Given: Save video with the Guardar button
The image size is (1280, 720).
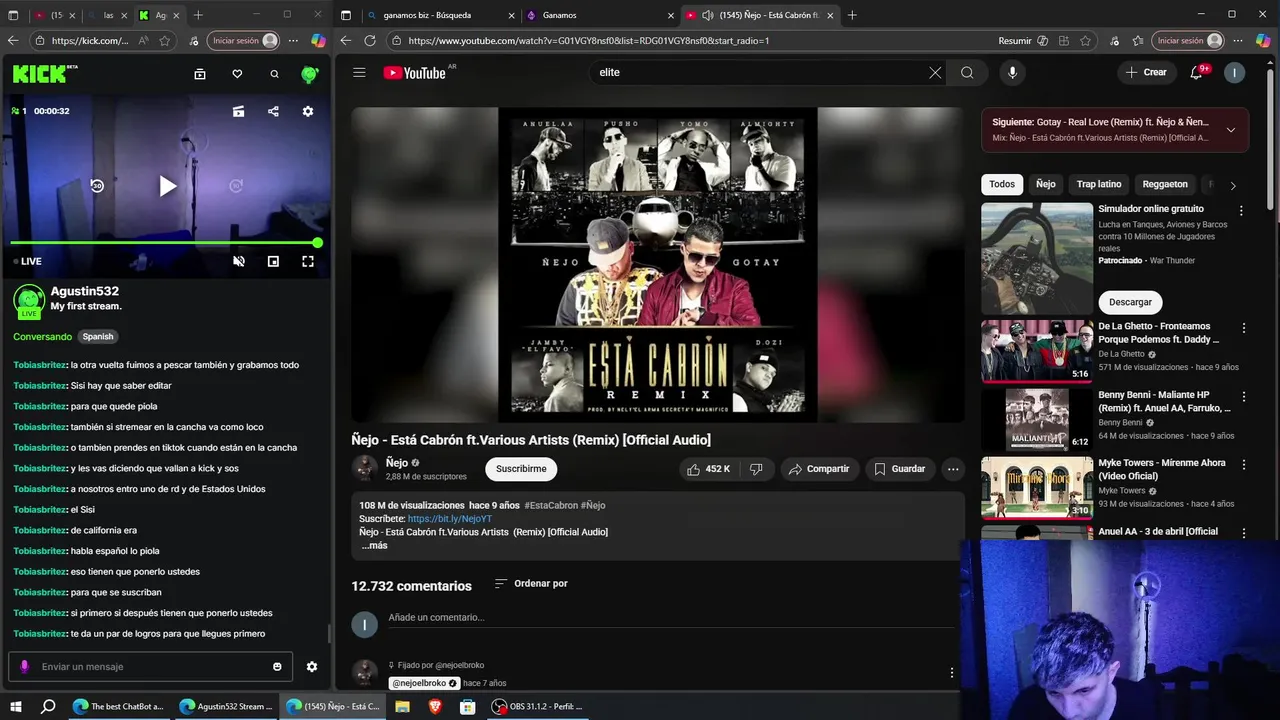Looking at the screenshot, I should [x=899, y=469].
